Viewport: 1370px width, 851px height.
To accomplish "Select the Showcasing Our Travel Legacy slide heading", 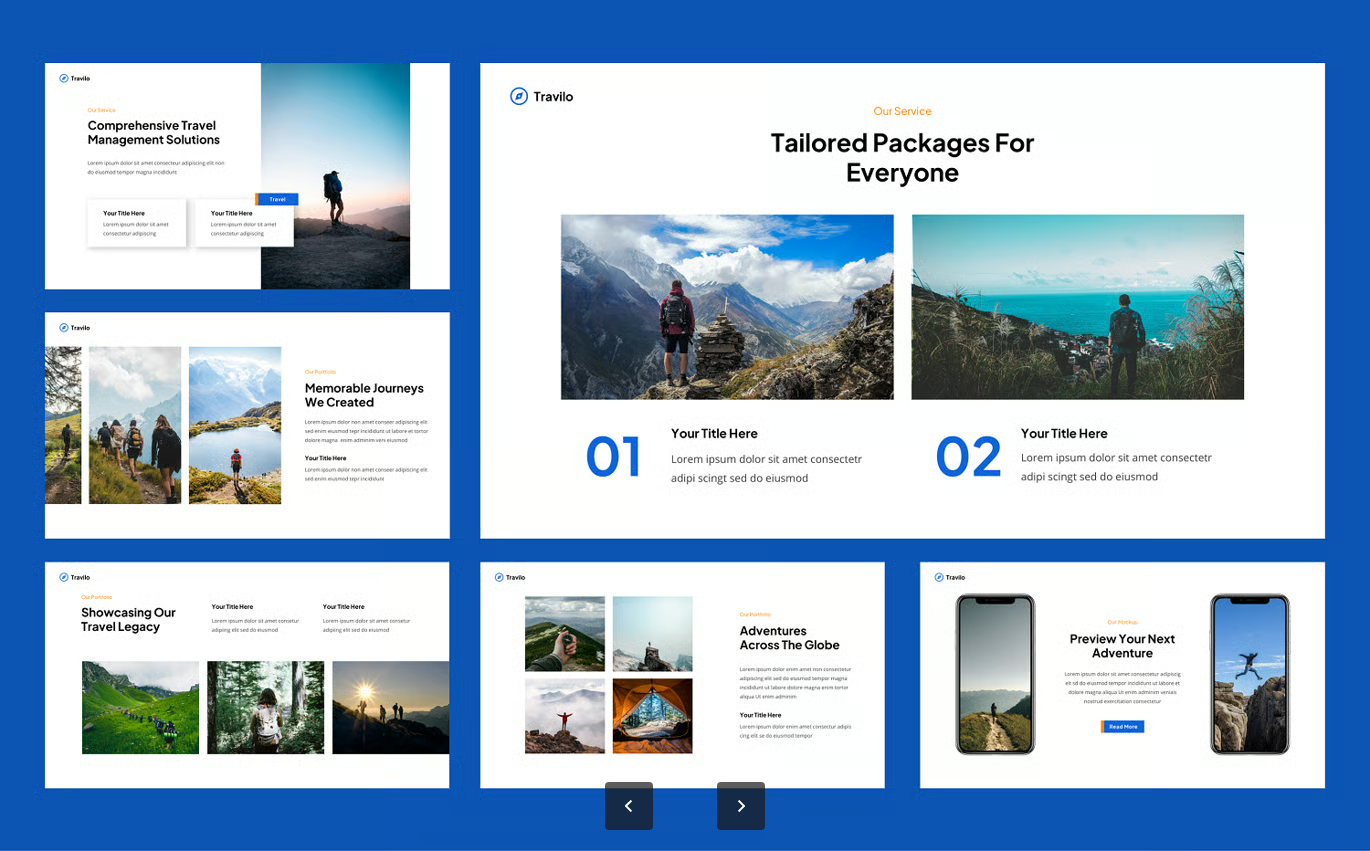I will pos(128,620).
